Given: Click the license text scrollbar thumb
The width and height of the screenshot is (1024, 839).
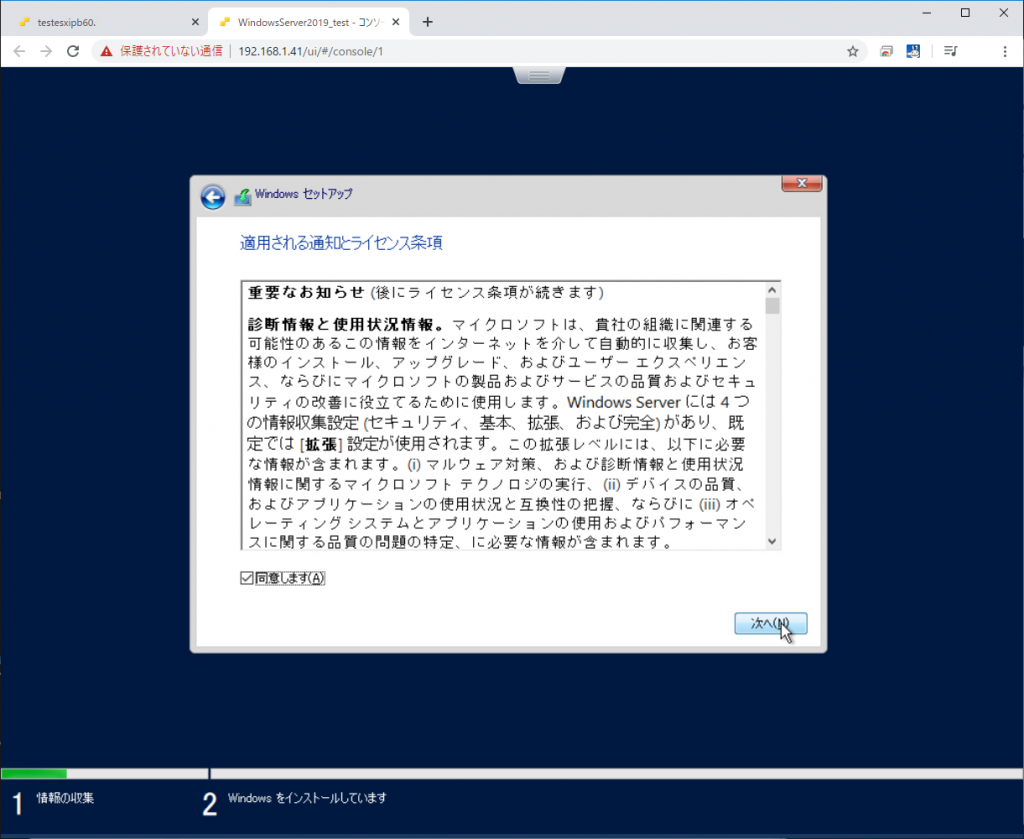Looking at the screenshot, I should (x=773, y=306).
